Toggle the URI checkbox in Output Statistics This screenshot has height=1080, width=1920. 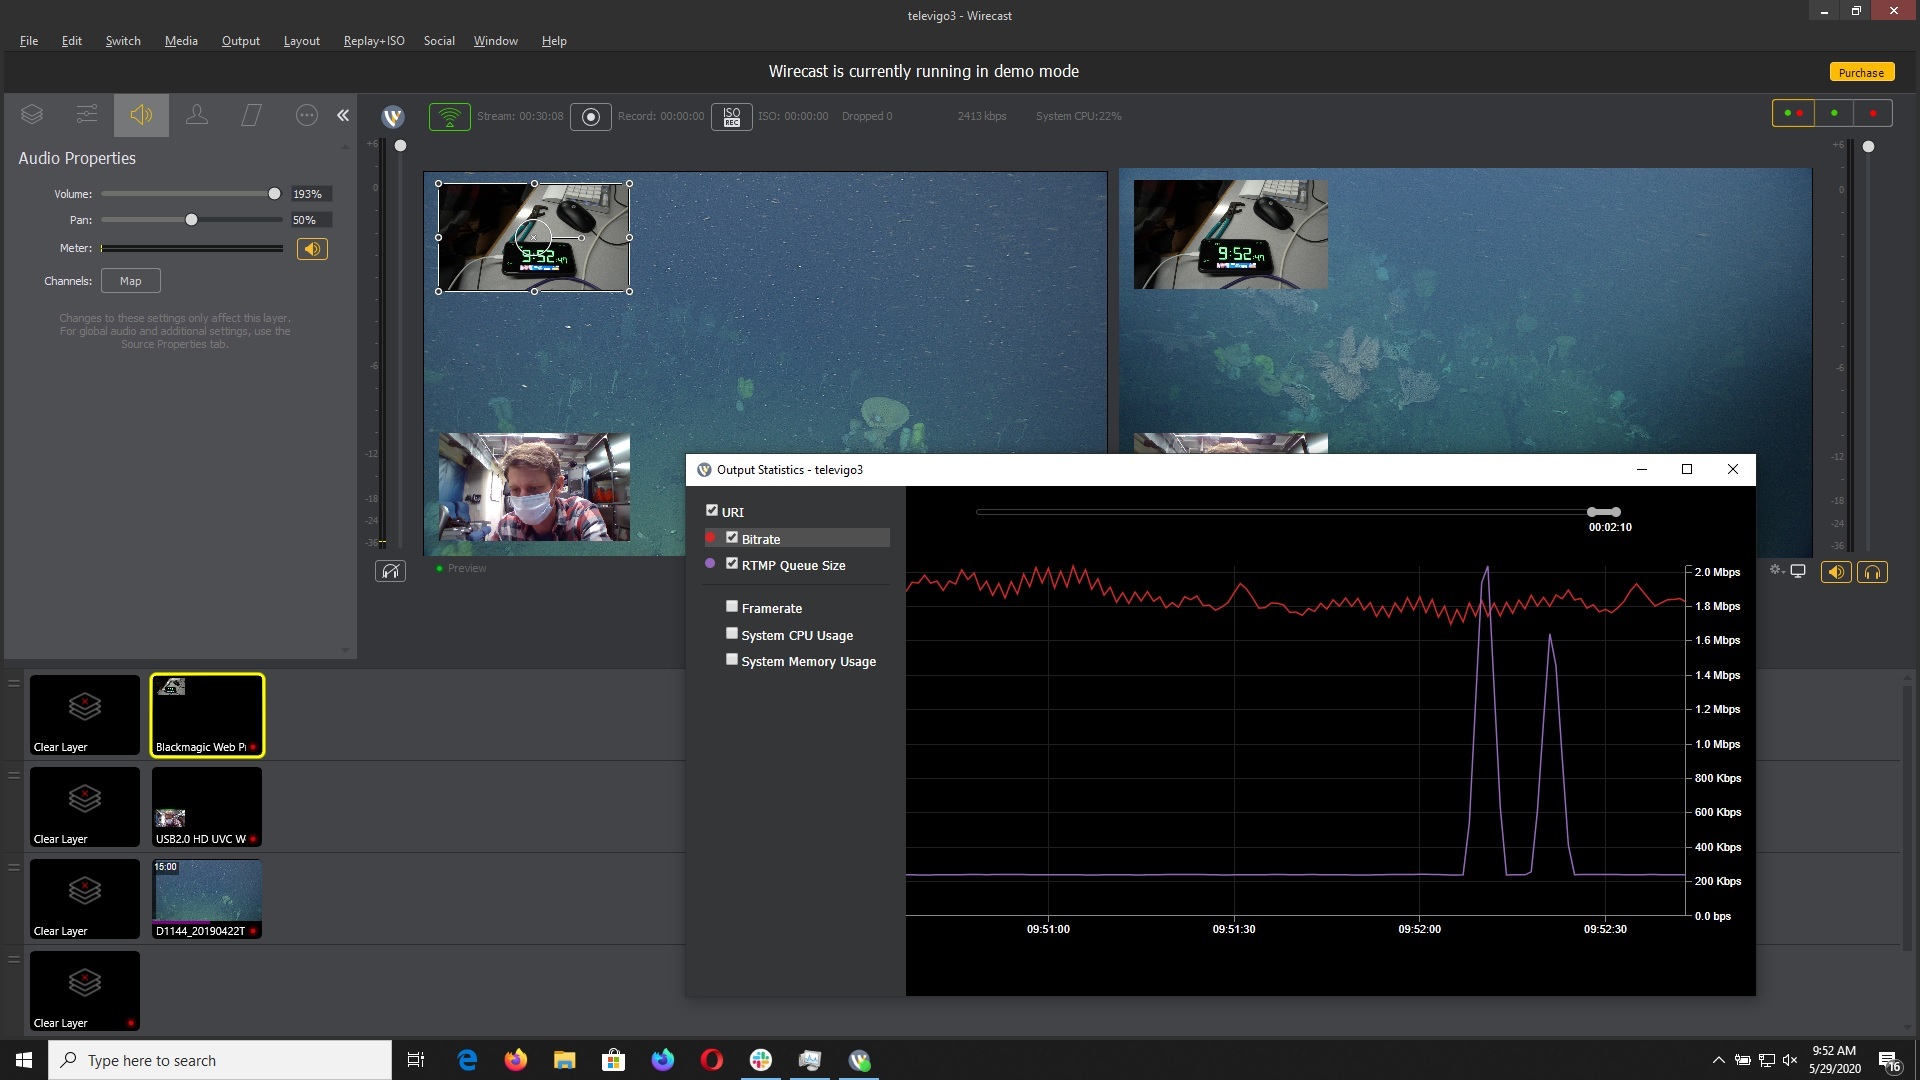point(712,510)
